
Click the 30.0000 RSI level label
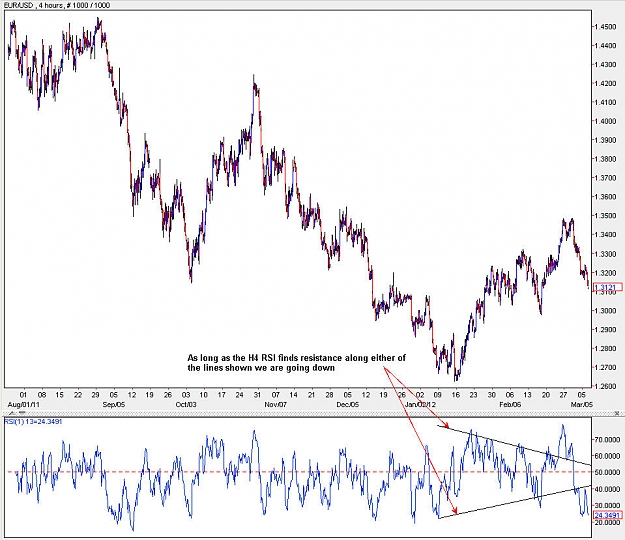pyautogui.click(x=607, y=505)
